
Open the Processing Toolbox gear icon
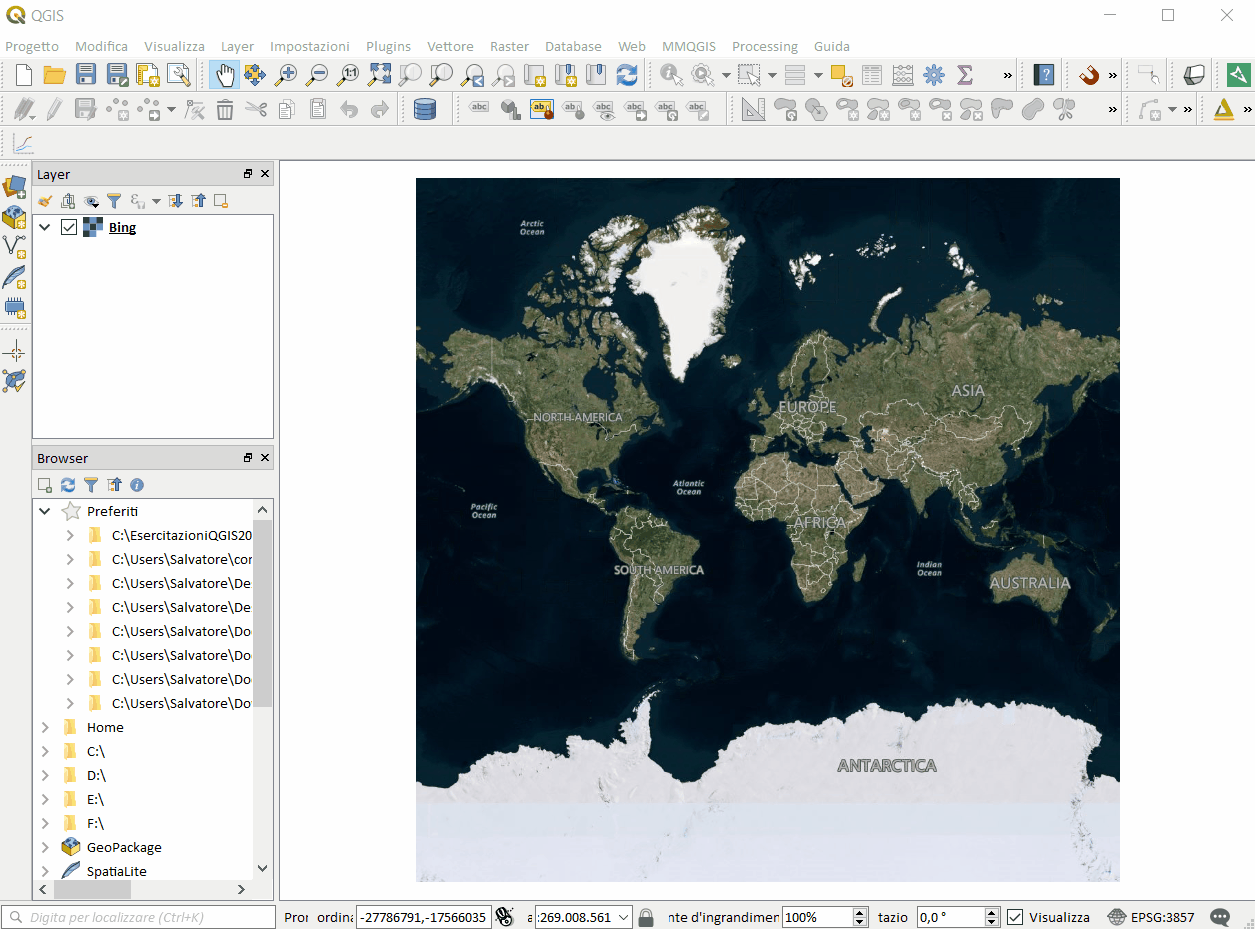click(x=934, y=75)
